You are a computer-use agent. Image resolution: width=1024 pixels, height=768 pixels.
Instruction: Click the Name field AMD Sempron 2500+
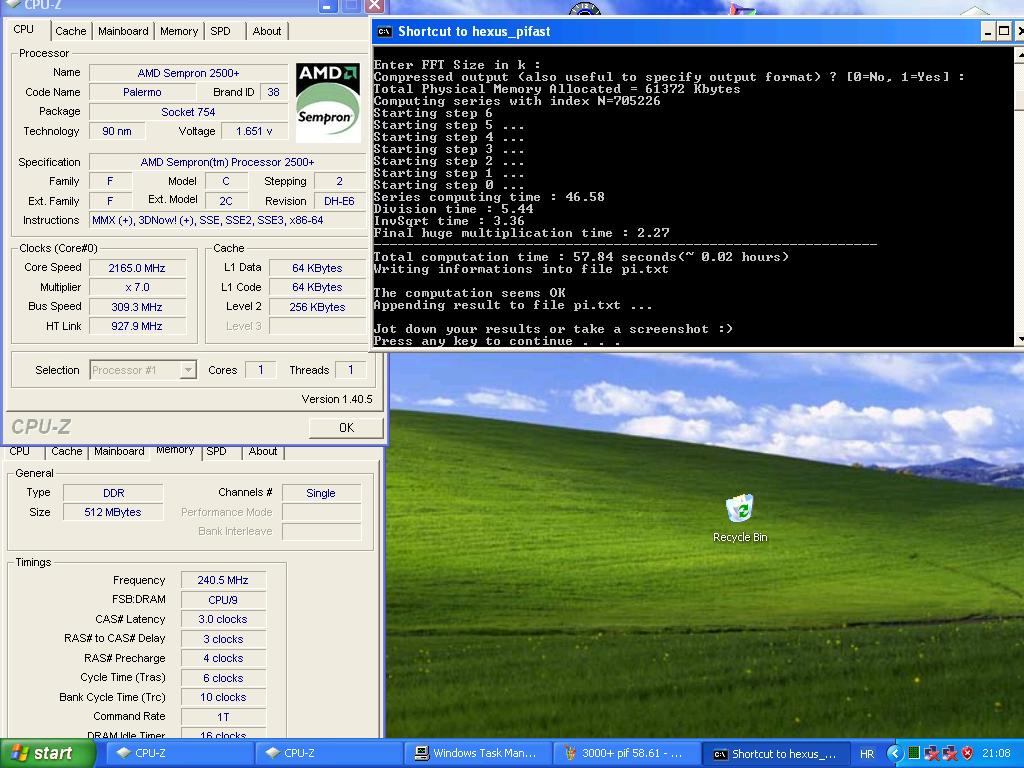(188, 73)
